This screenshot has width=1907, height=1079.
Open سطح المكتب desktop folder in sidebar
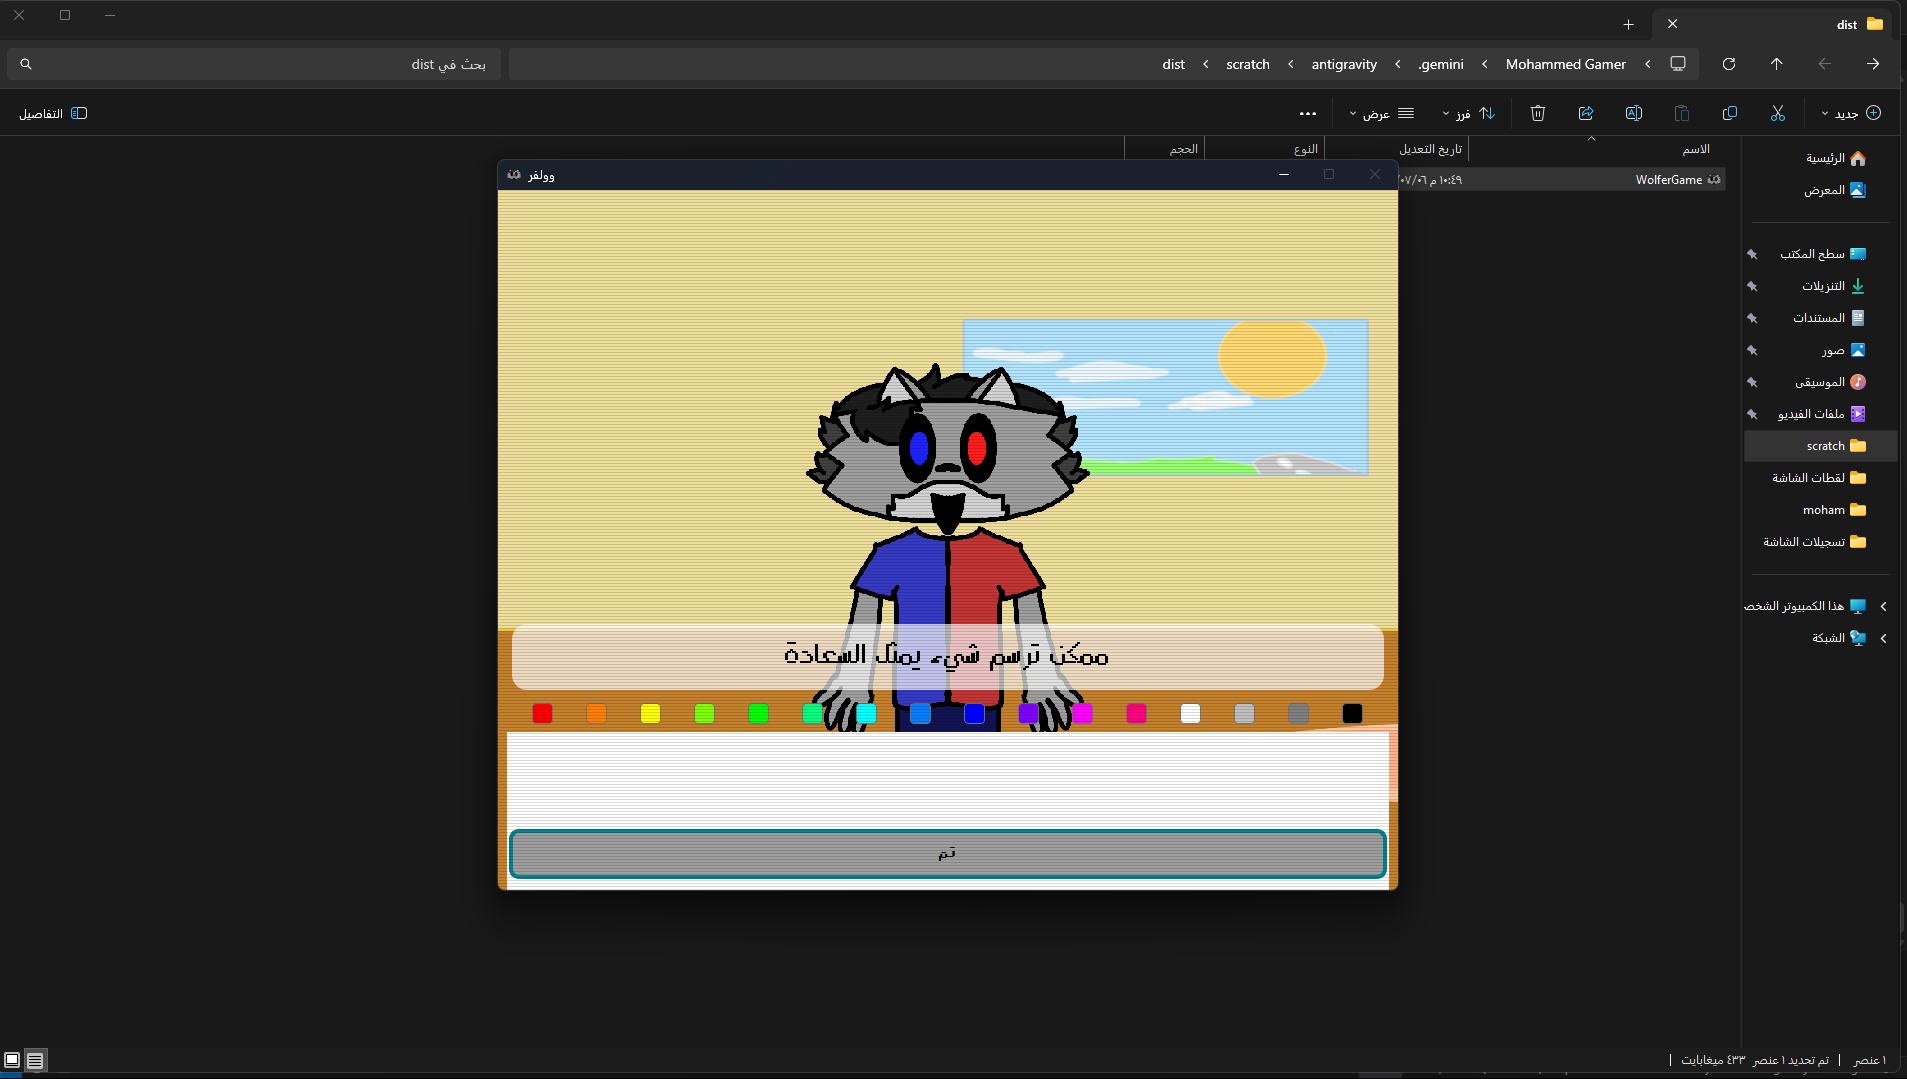coord(1822,254)
